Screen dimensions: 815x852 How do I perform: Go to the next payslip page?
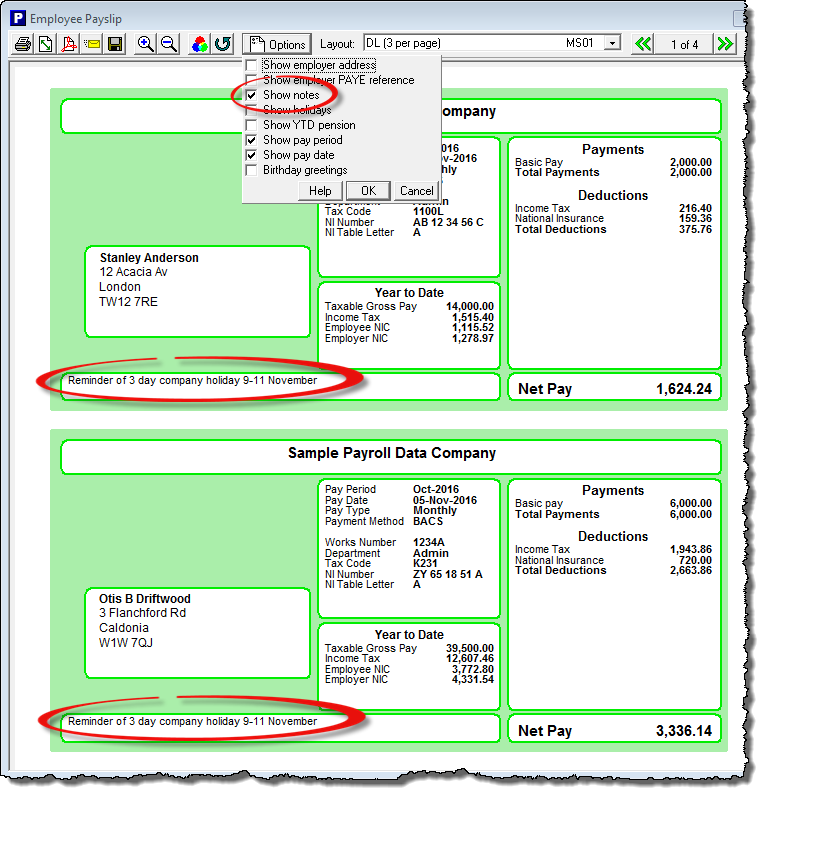725,44
